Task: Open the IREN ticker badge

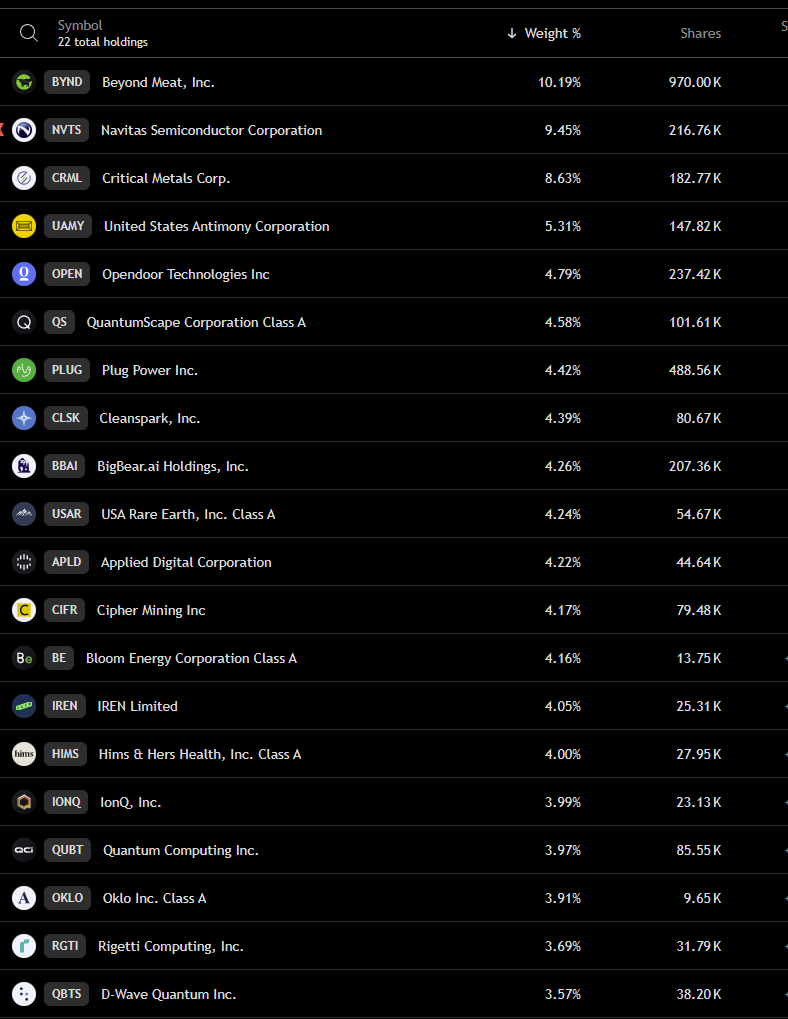Action: click(x=64, y=706)
